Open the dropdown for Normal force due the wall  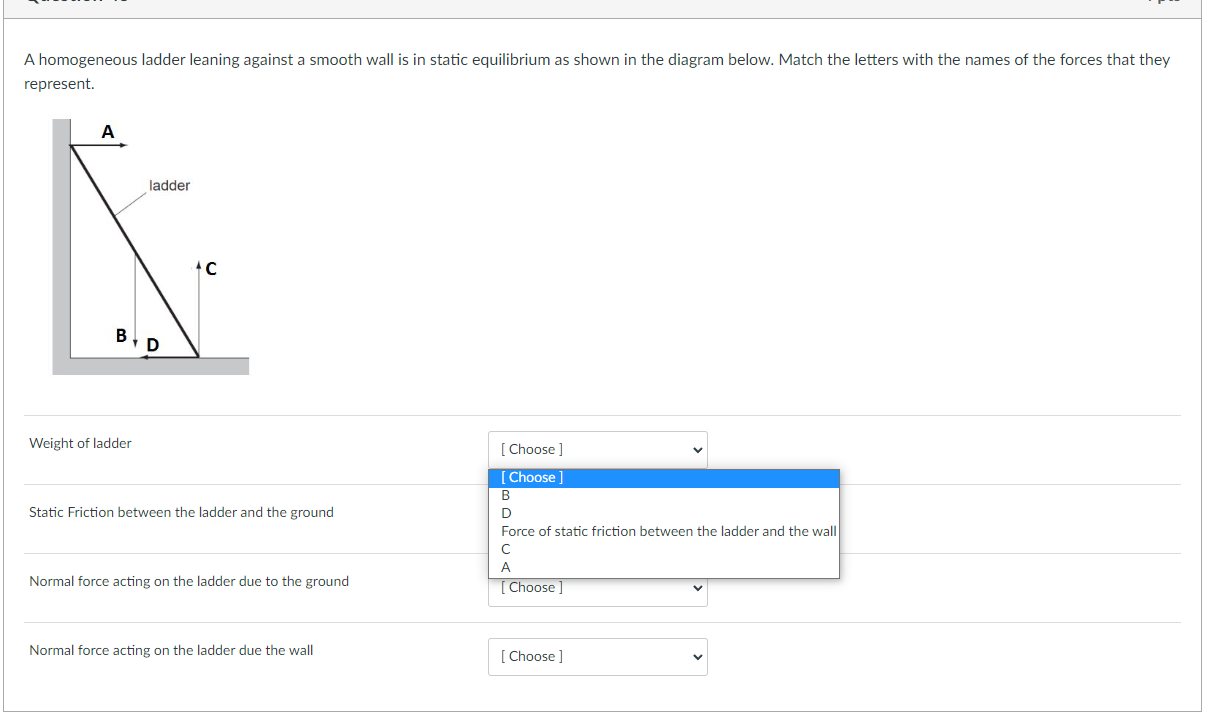(597, 657)
